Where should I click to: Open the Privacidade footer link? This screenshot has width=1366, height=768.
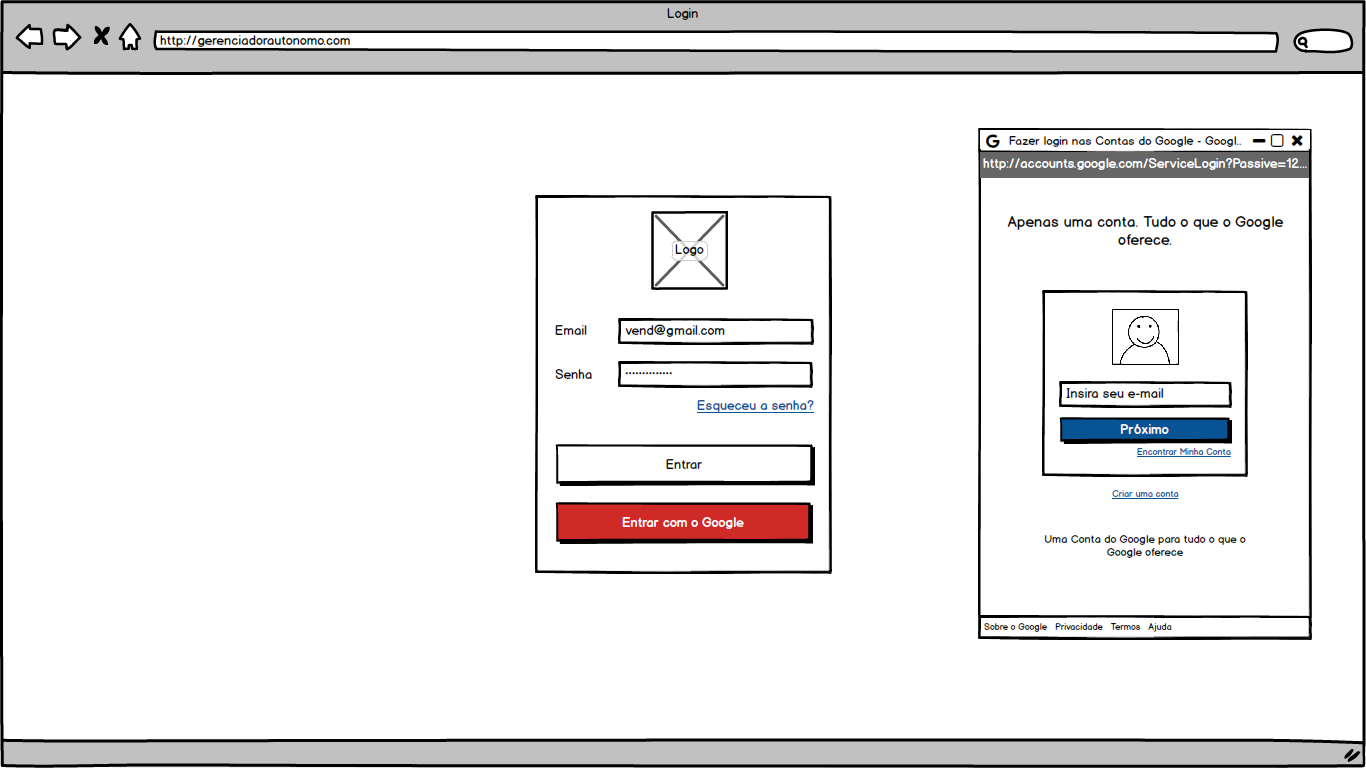click(1078, 627)
